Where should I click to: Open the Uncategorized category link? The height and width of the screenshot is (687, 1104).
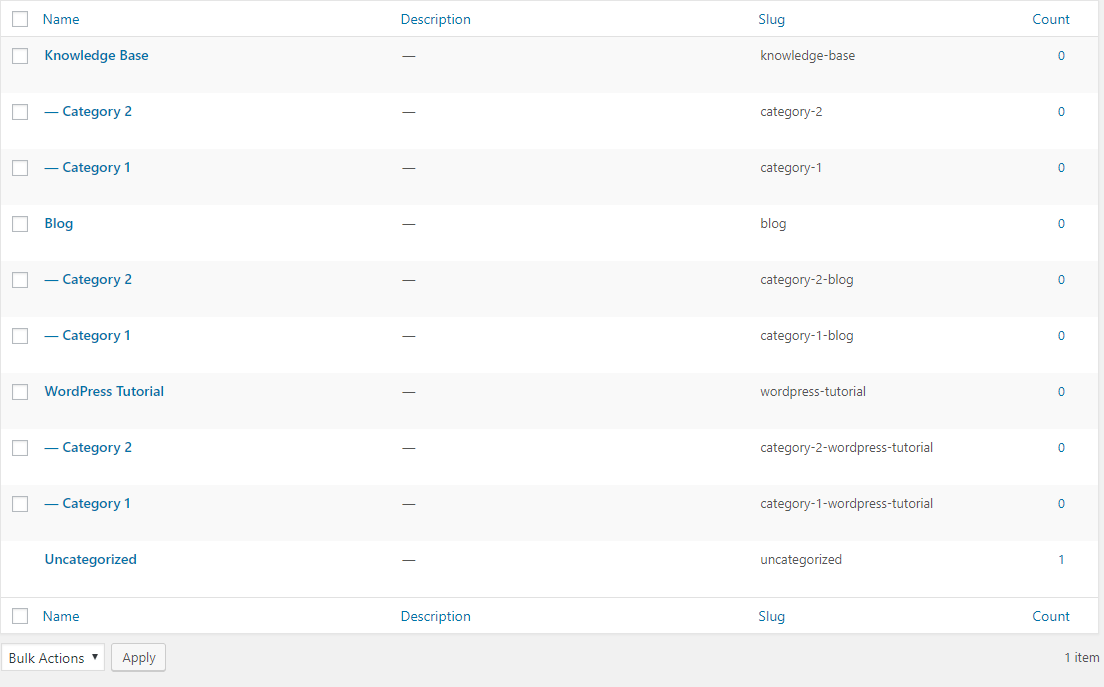click(x=90, y=560)
